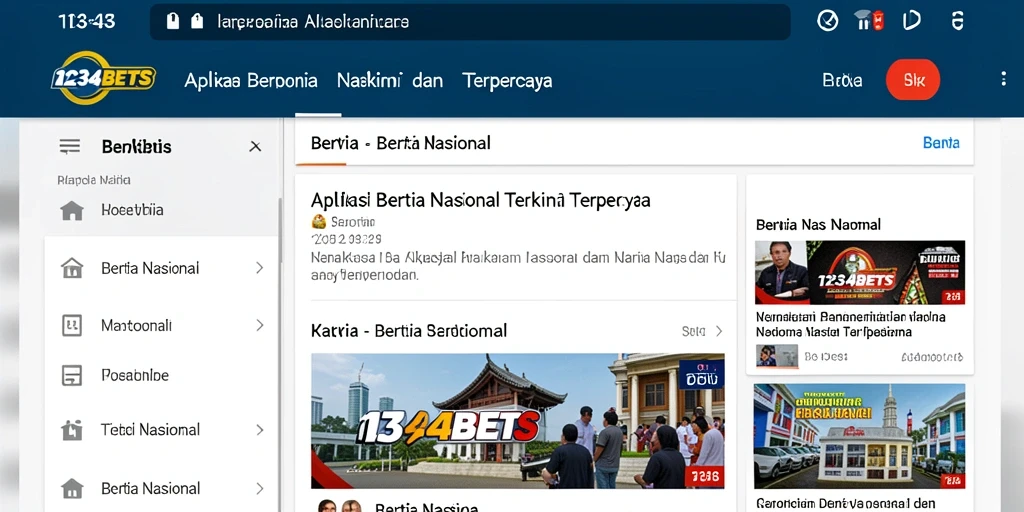Select Hoeetbiia in the sidebar
Image resolution: width=1024 pixels, height=512 pixels.
click(133, 210)
